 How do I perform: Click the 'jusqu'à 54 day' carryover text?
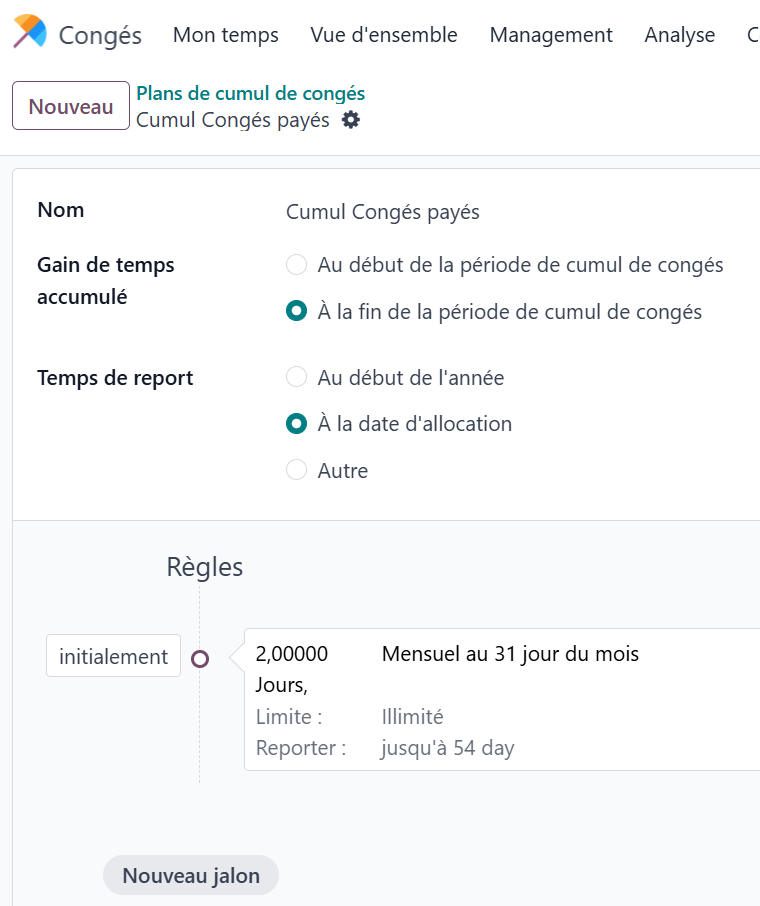pos(447,748)
